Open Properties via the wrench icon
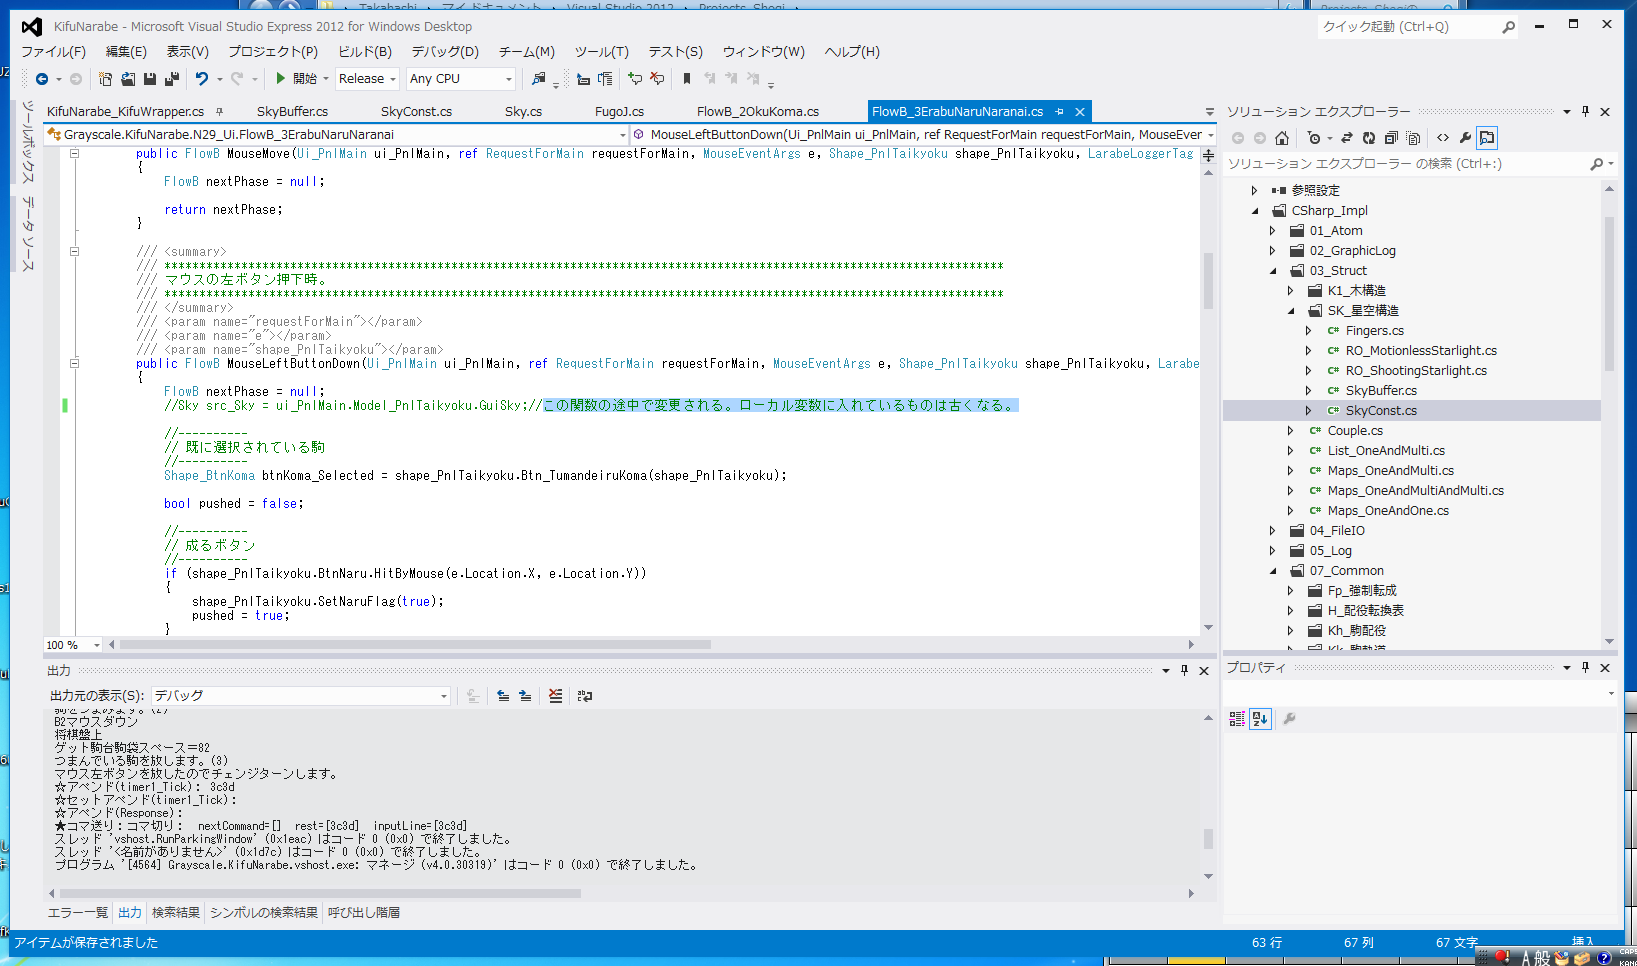 pyautogui.click(x=1465, y=138)
